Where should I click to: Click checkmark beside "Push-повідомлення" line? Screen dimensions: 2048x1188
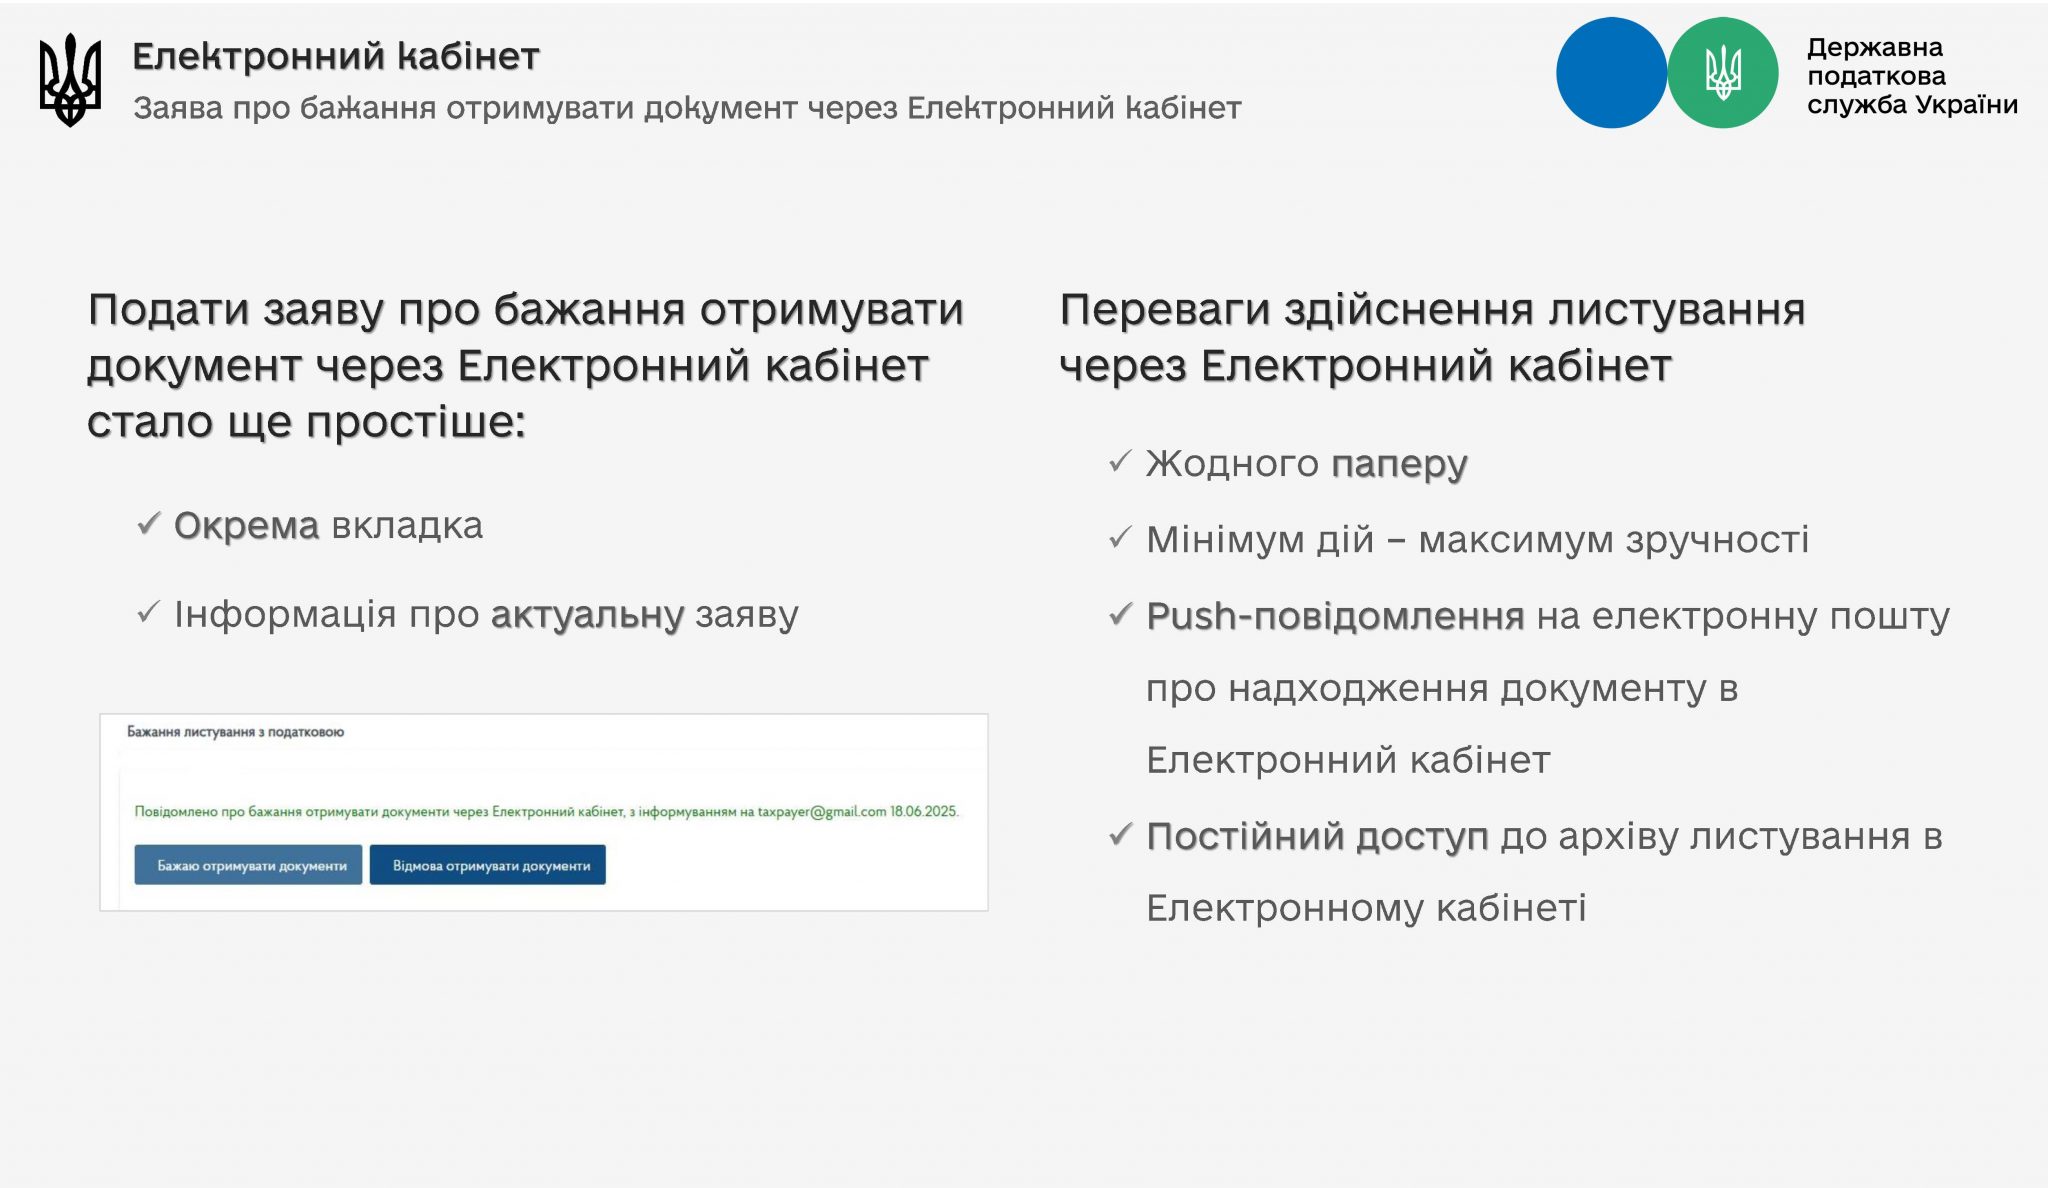tap(1120, 614)
